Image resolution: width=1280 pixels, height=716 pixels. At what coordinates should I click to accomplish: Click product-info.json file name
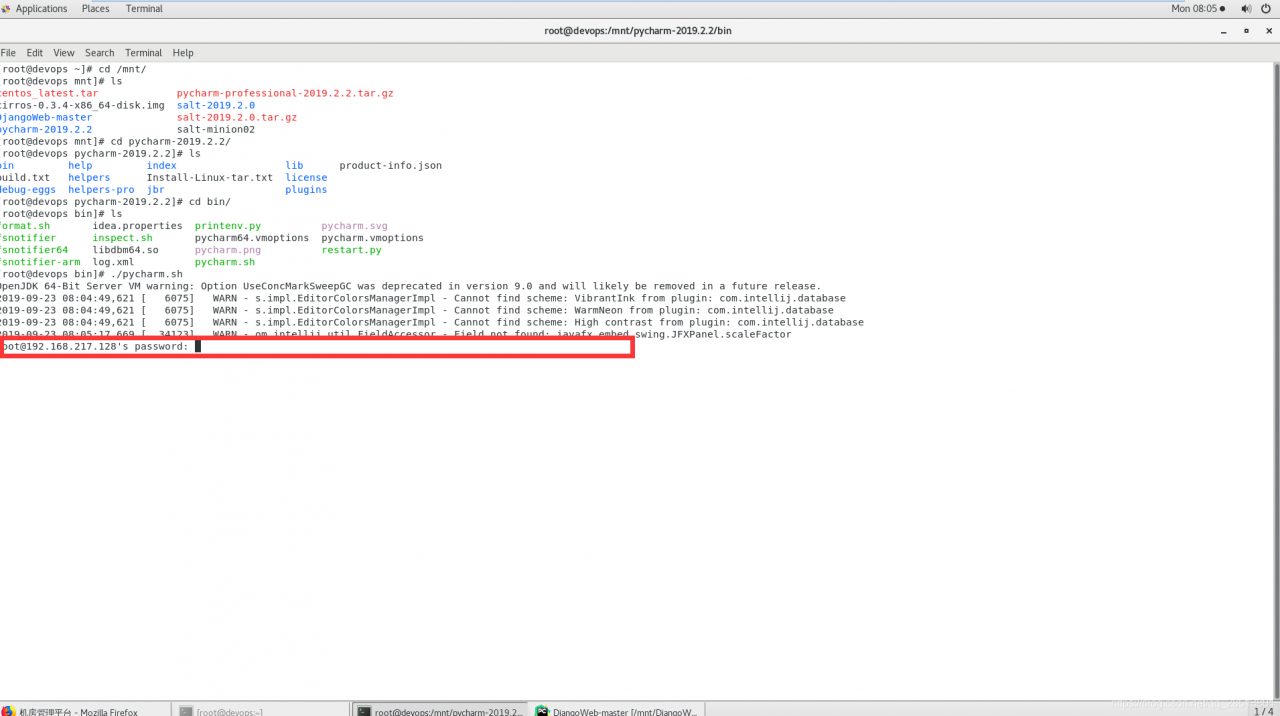(x=390, y=165)
